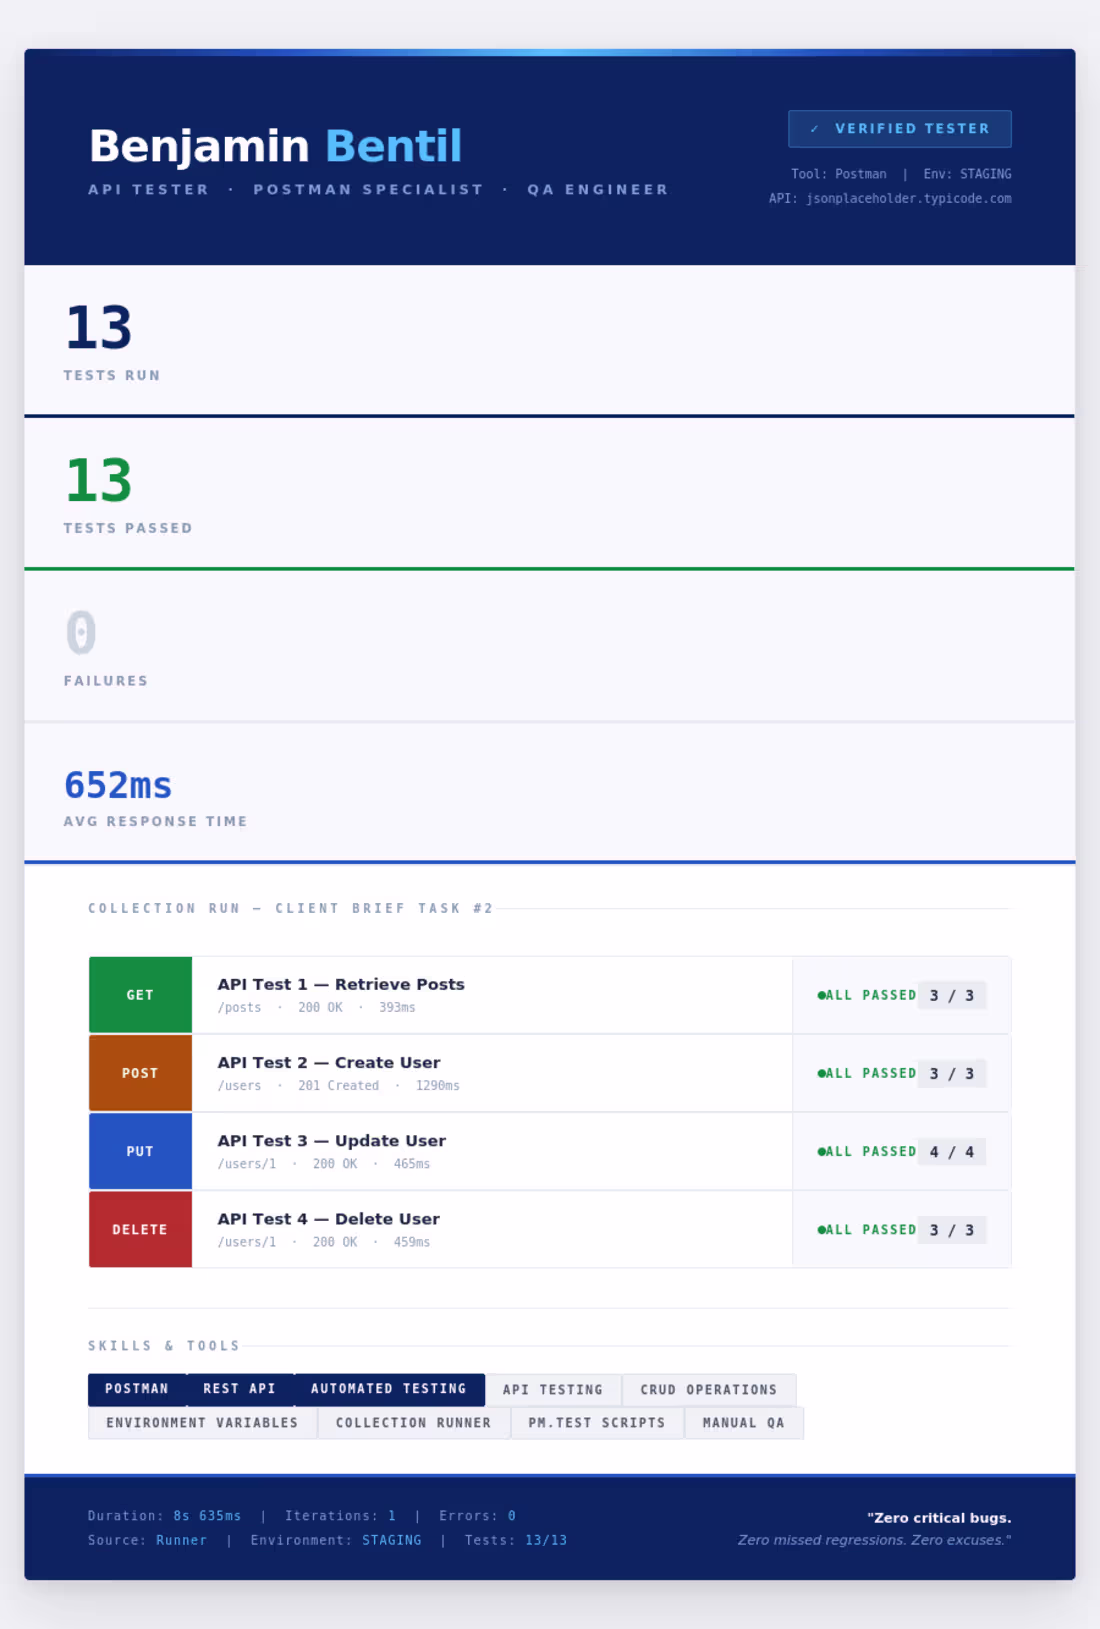
Task: Click the Verified Tester badge
Action: coord(900,129)
